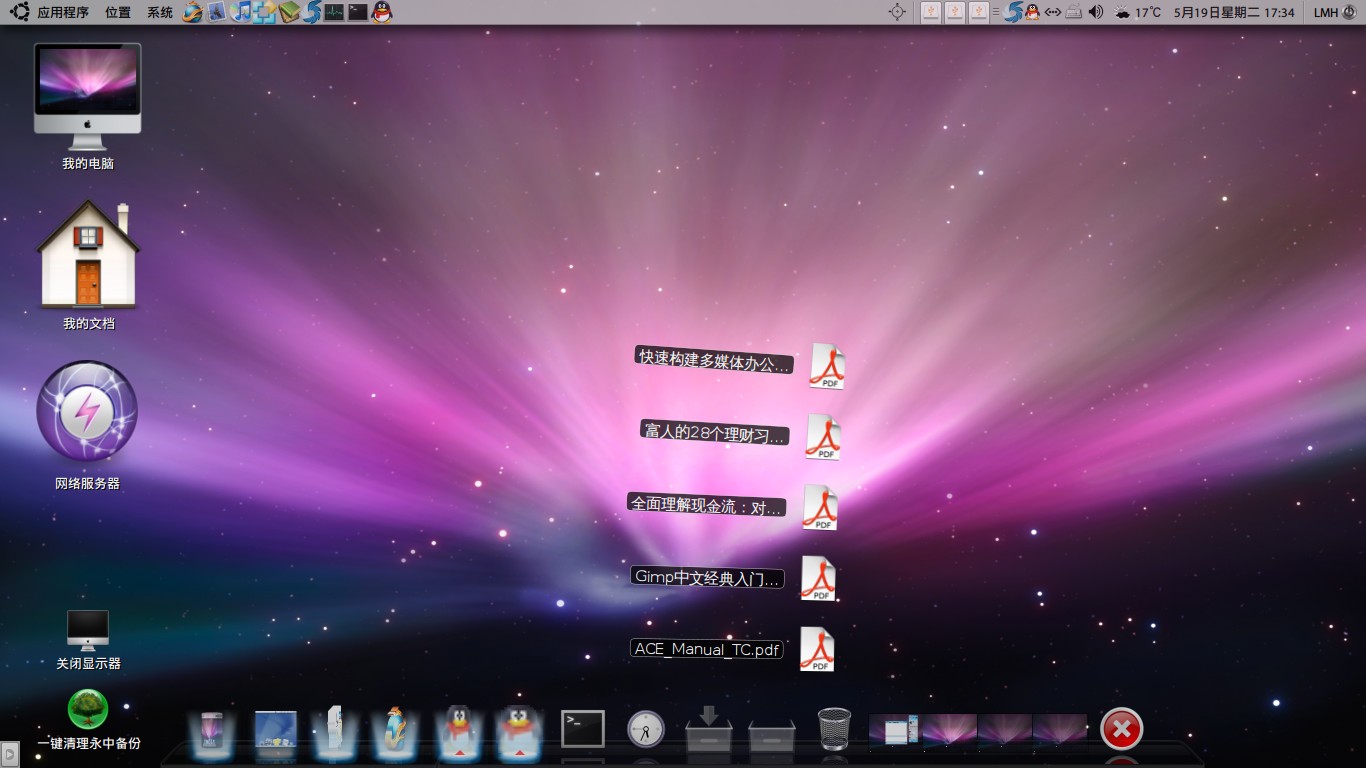Open the Ubuntu logo main menu icon
1366x768 pixels.
(19, 12)
